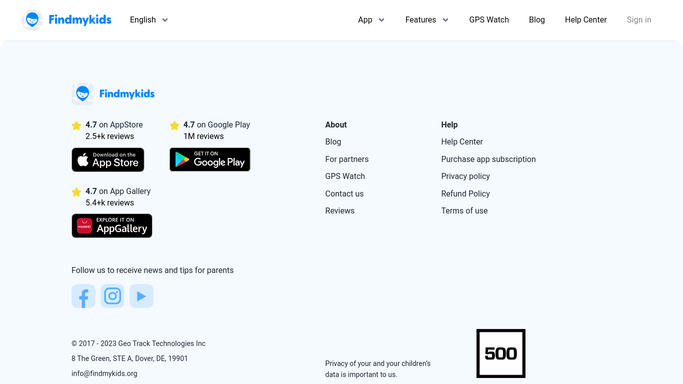
Task: Open Purchase app subscription link
Action: click(488, 159)
